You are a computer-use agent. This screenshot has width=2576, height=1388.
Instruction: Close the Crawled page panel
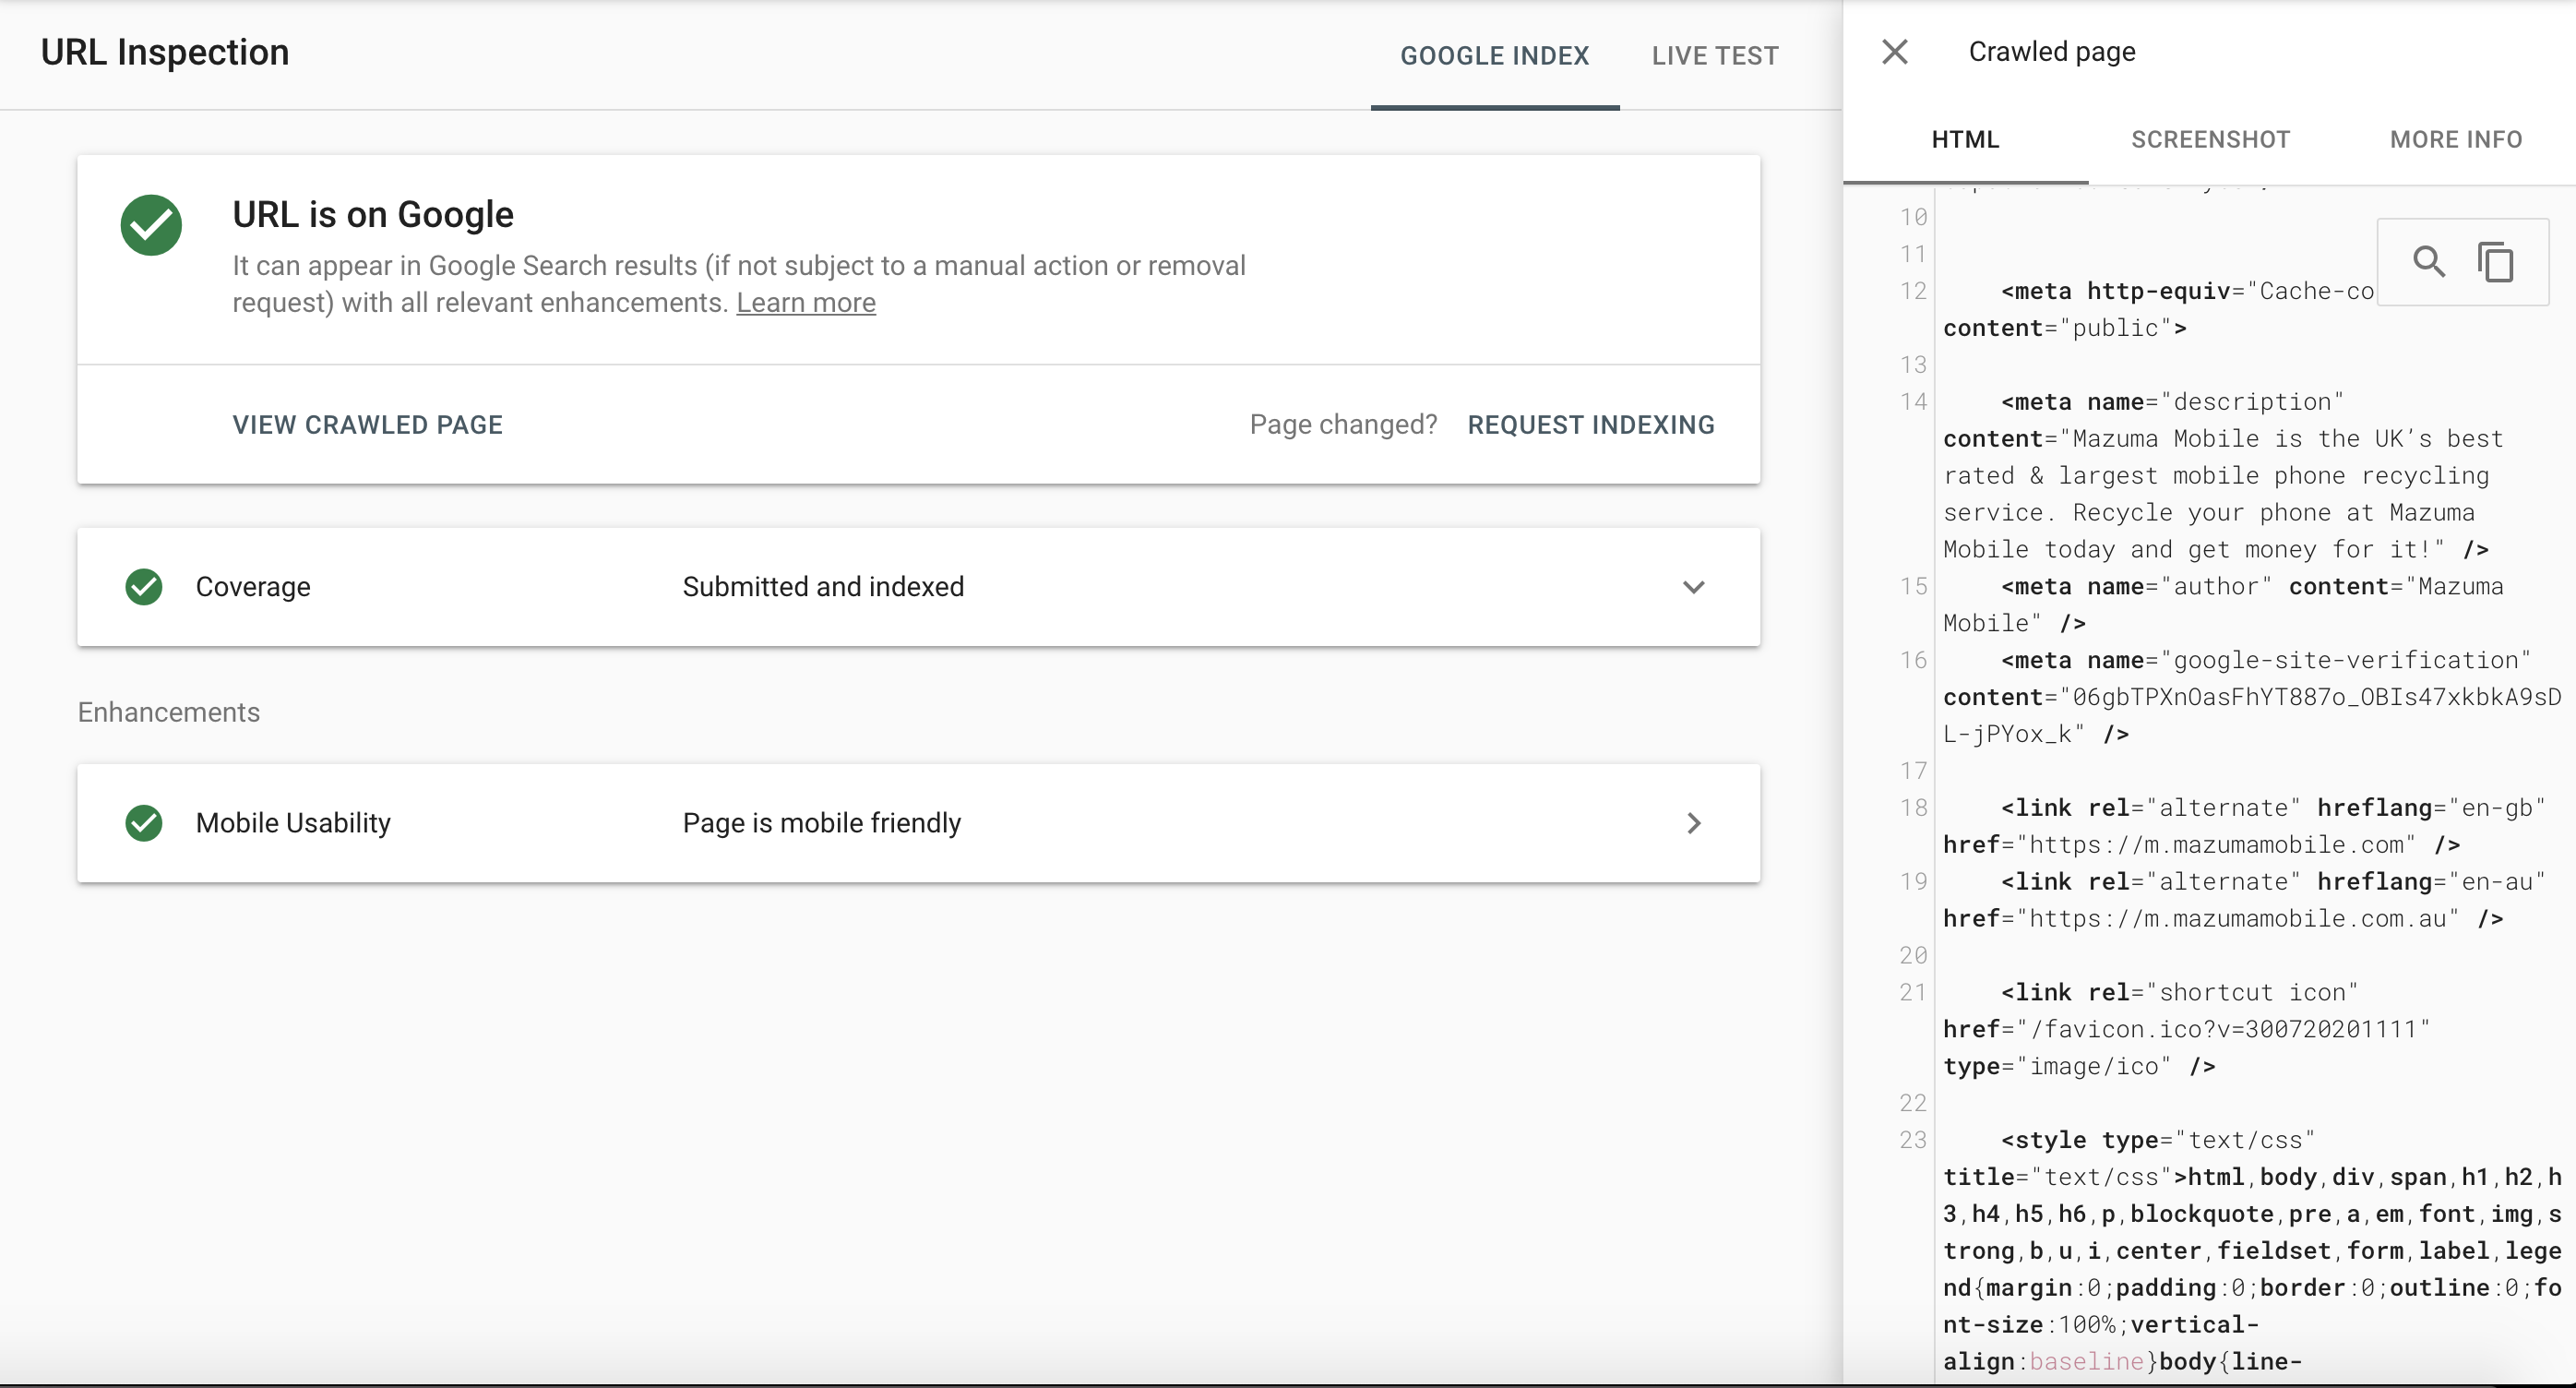[x=1894, y=52]
